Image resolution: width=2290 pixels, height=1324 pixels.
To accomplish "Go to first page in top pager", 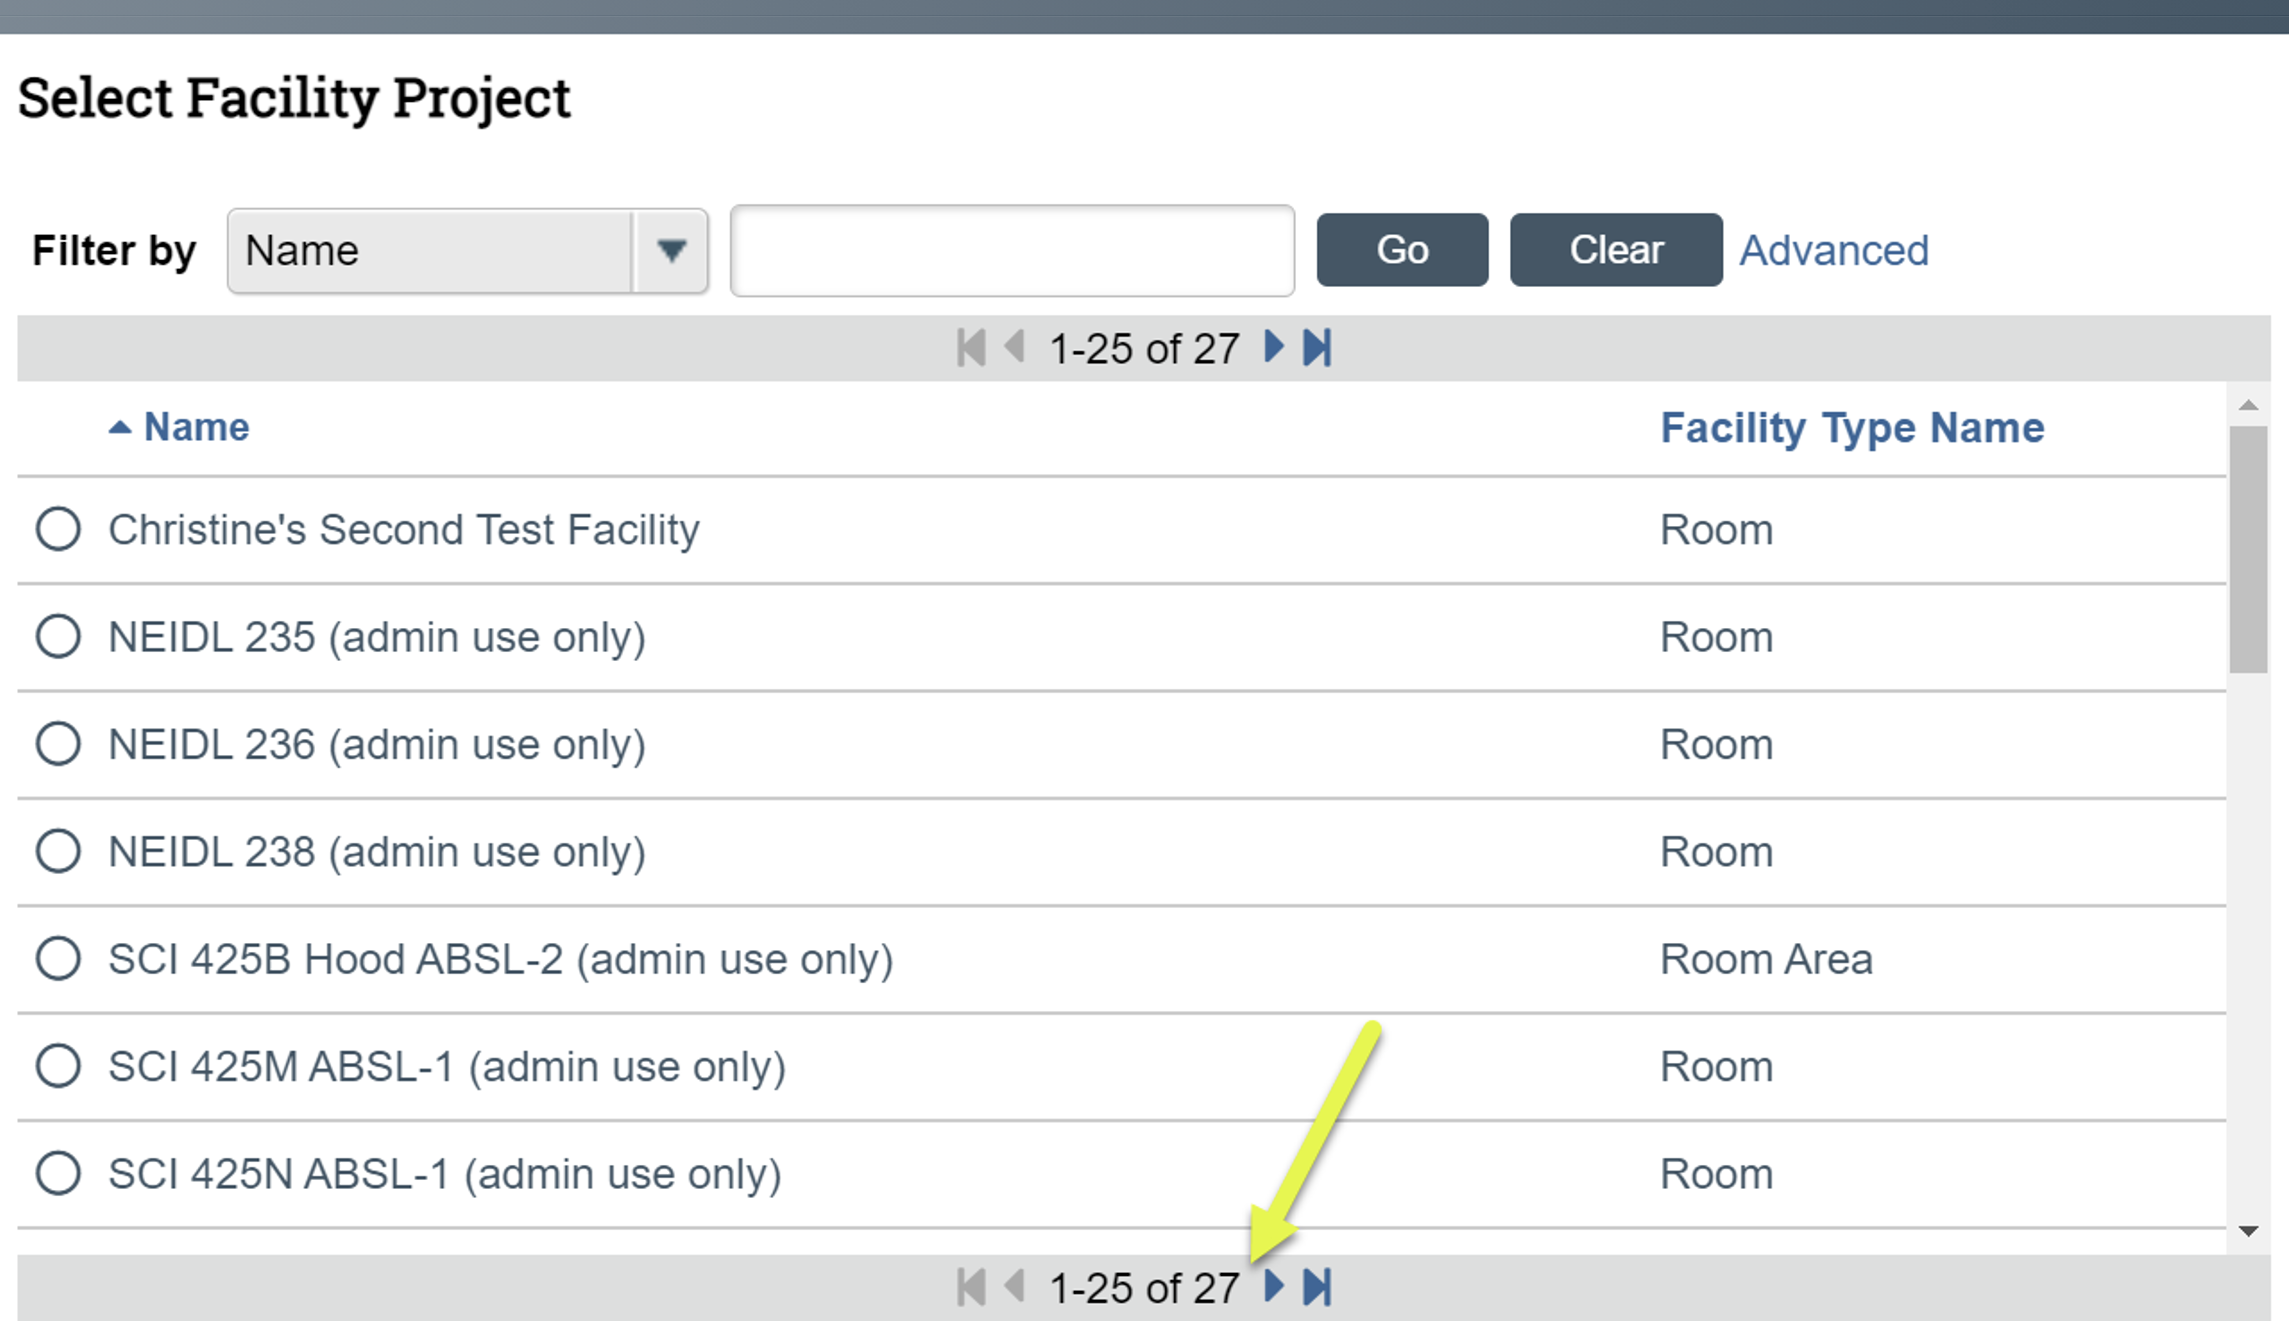I will [x=971, y=348].
